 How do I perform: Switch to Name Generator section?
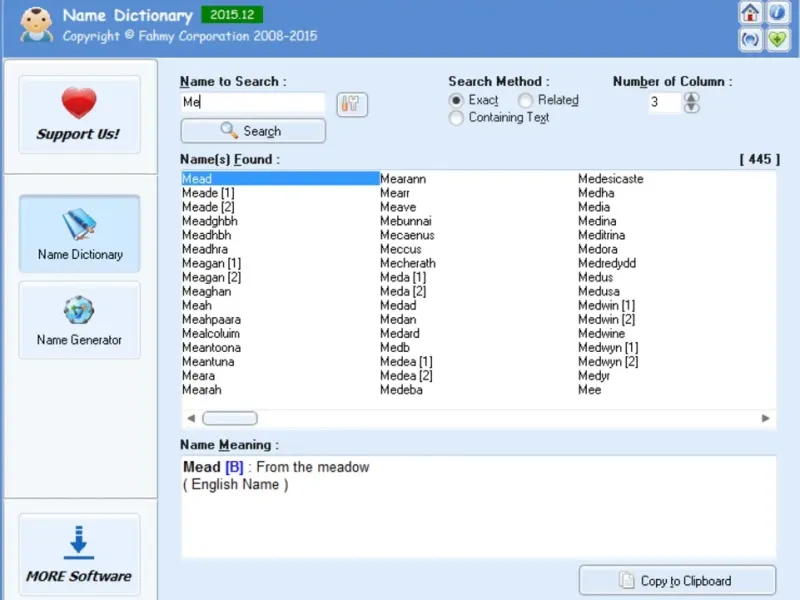click(x=80, y=320)
